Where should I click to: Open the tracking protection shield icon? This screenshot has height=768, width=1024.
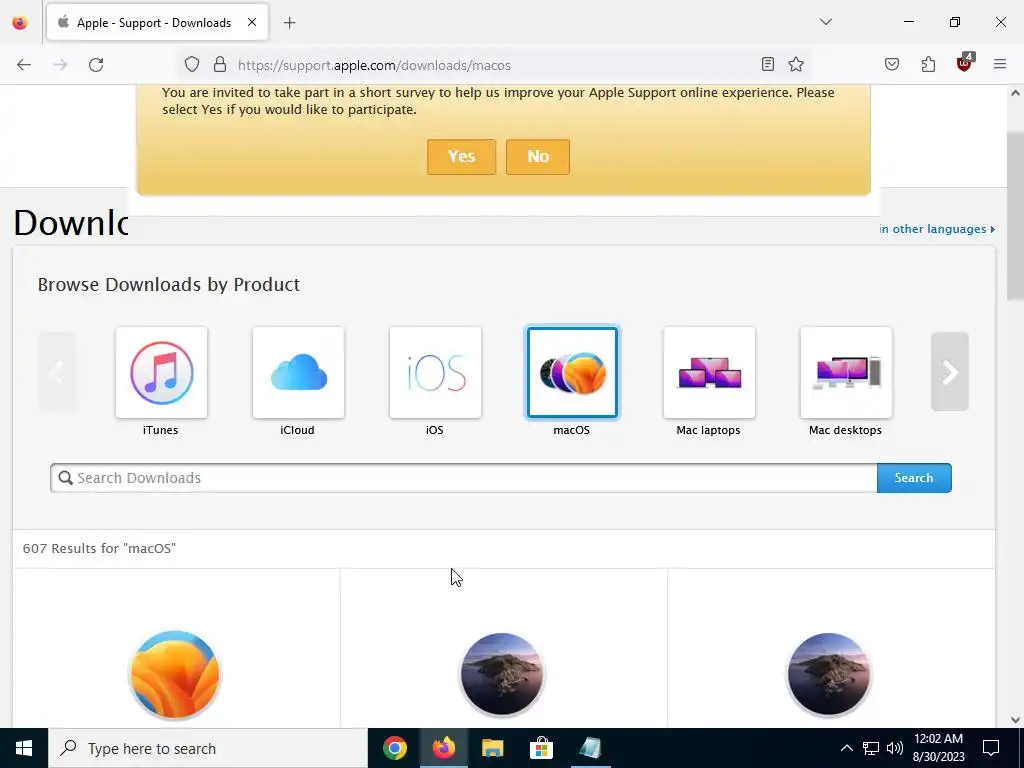point(191,64)
